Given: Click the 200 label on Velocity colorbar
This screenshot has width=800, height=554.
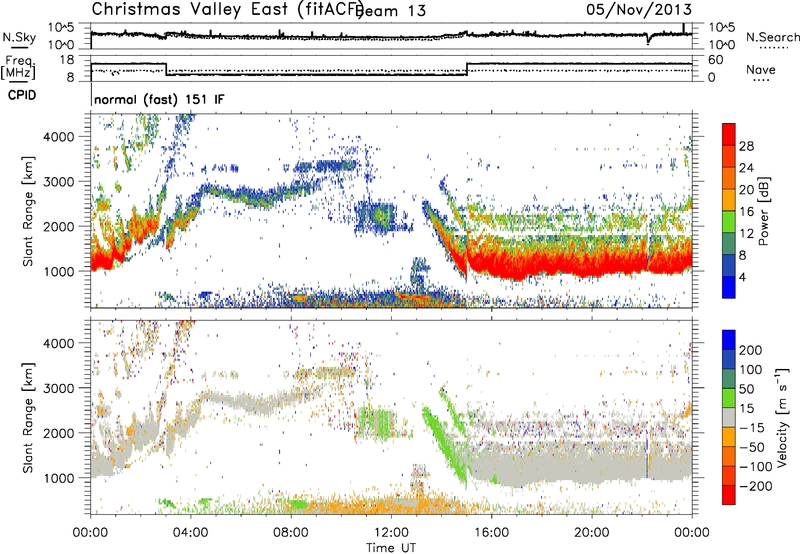Looking at the screenshot, I should coord(751,350).
